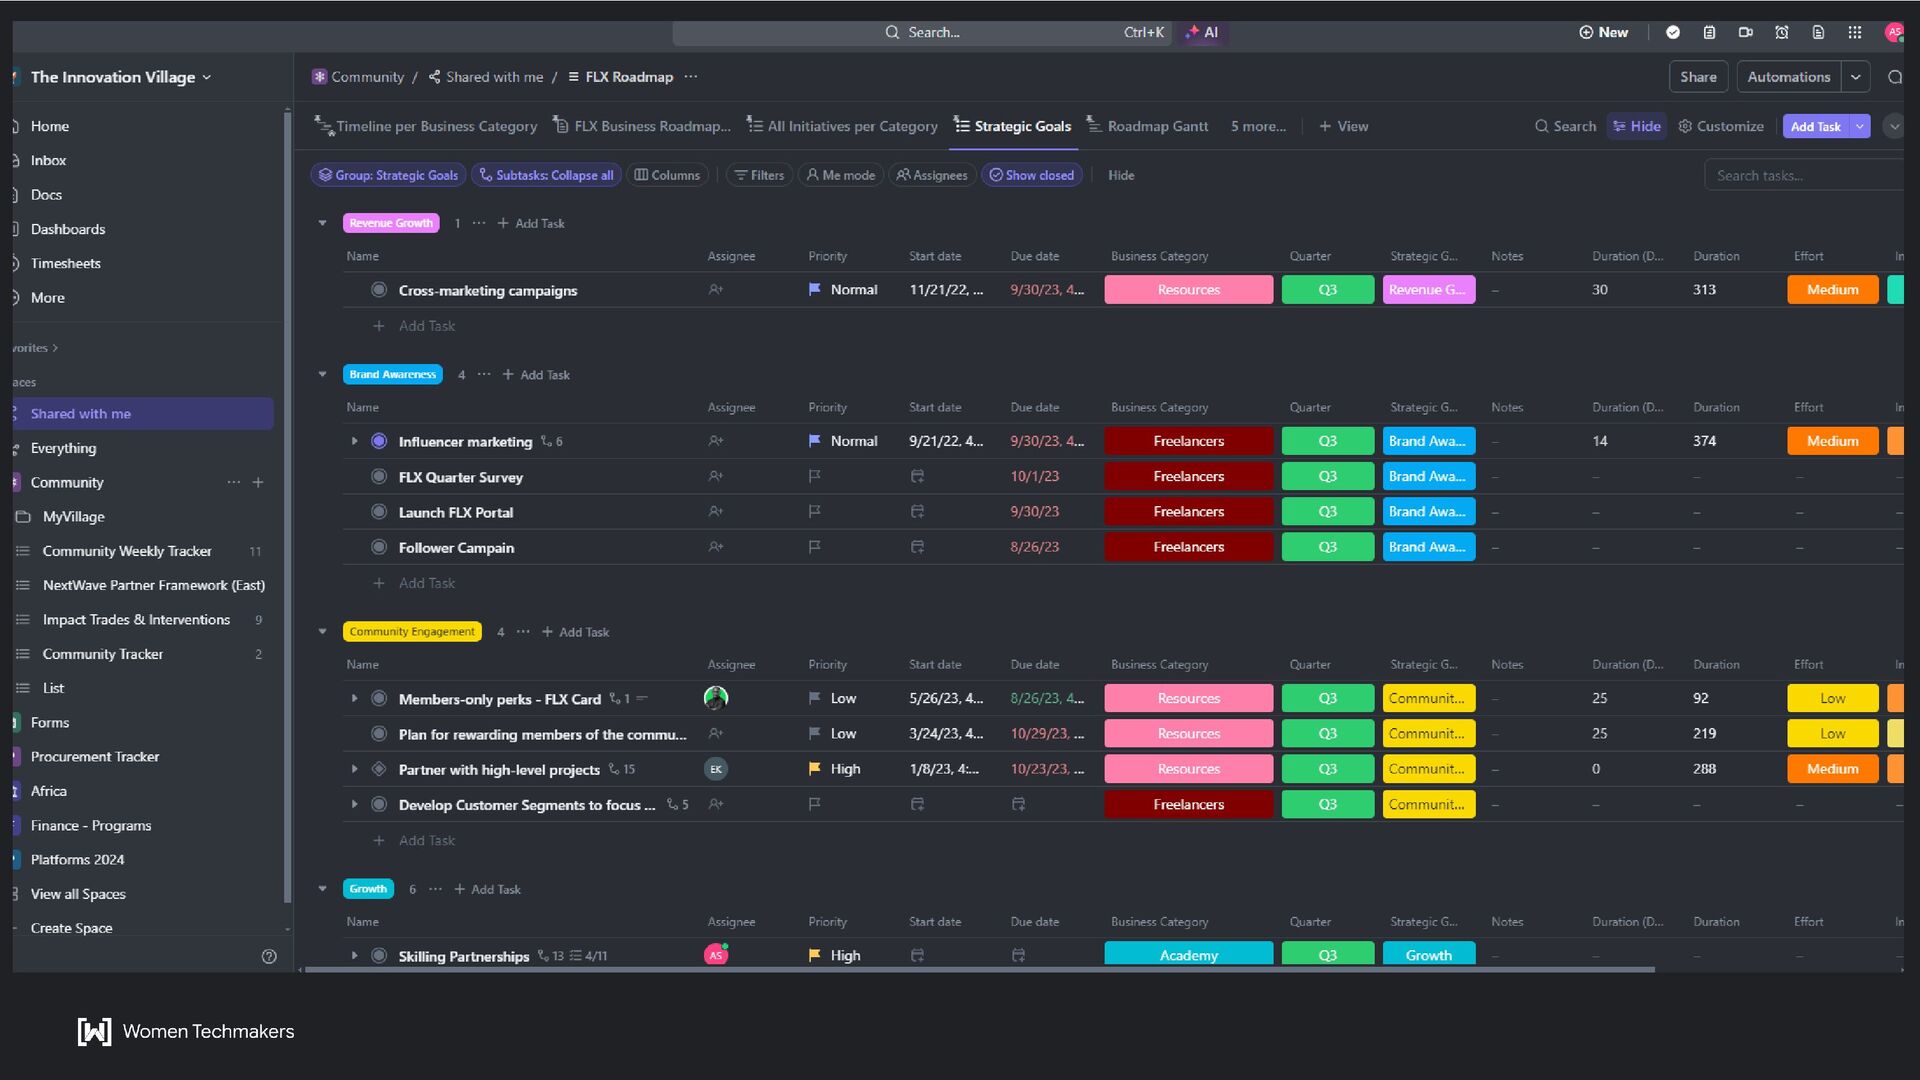Open the Customize panel
The image size is (1920, 1080).
1721,126
